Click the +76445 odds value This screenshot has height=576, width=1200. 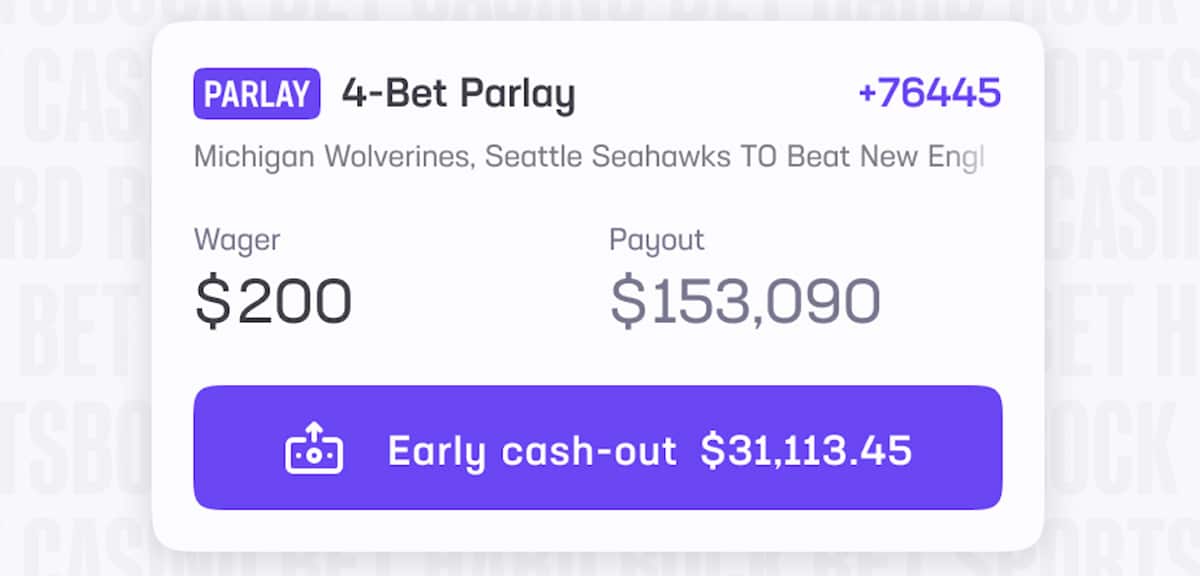pos(929,93)
